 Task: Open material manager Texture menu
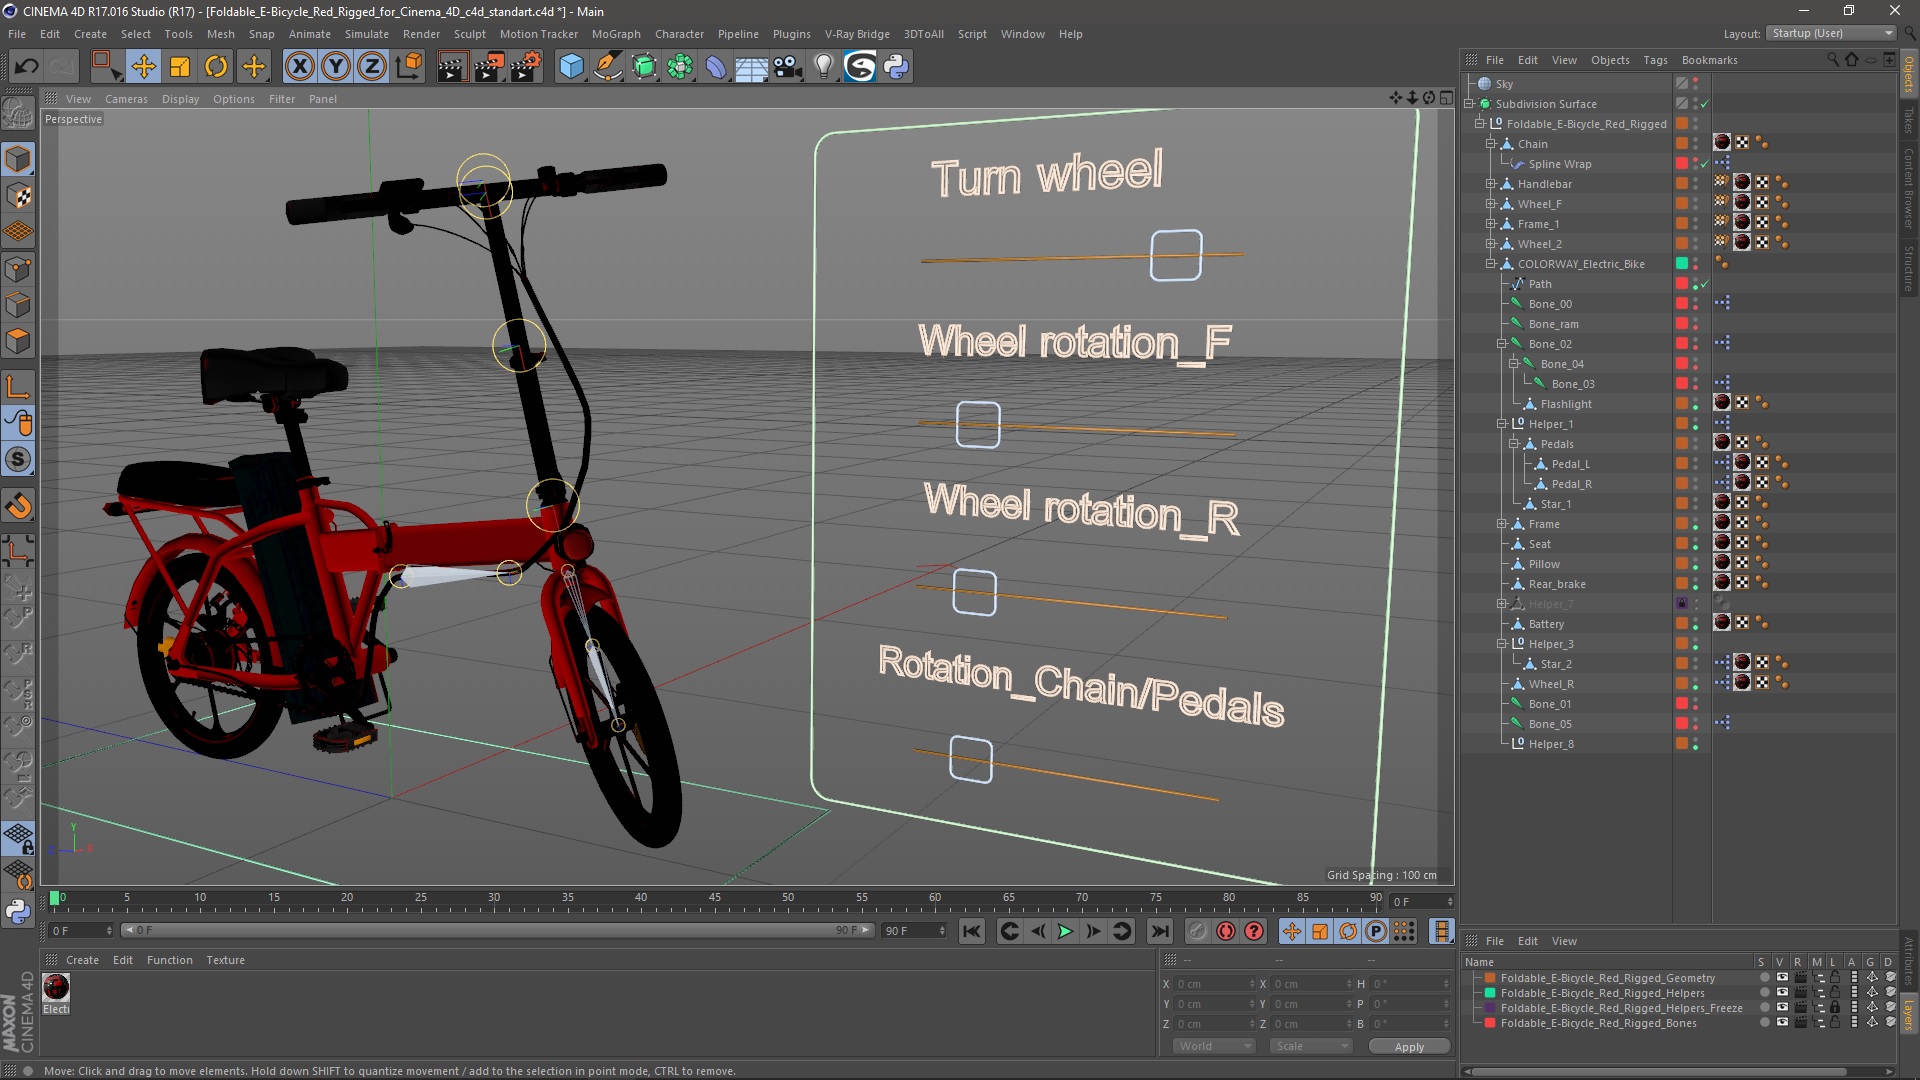click(x=225, y=960)
